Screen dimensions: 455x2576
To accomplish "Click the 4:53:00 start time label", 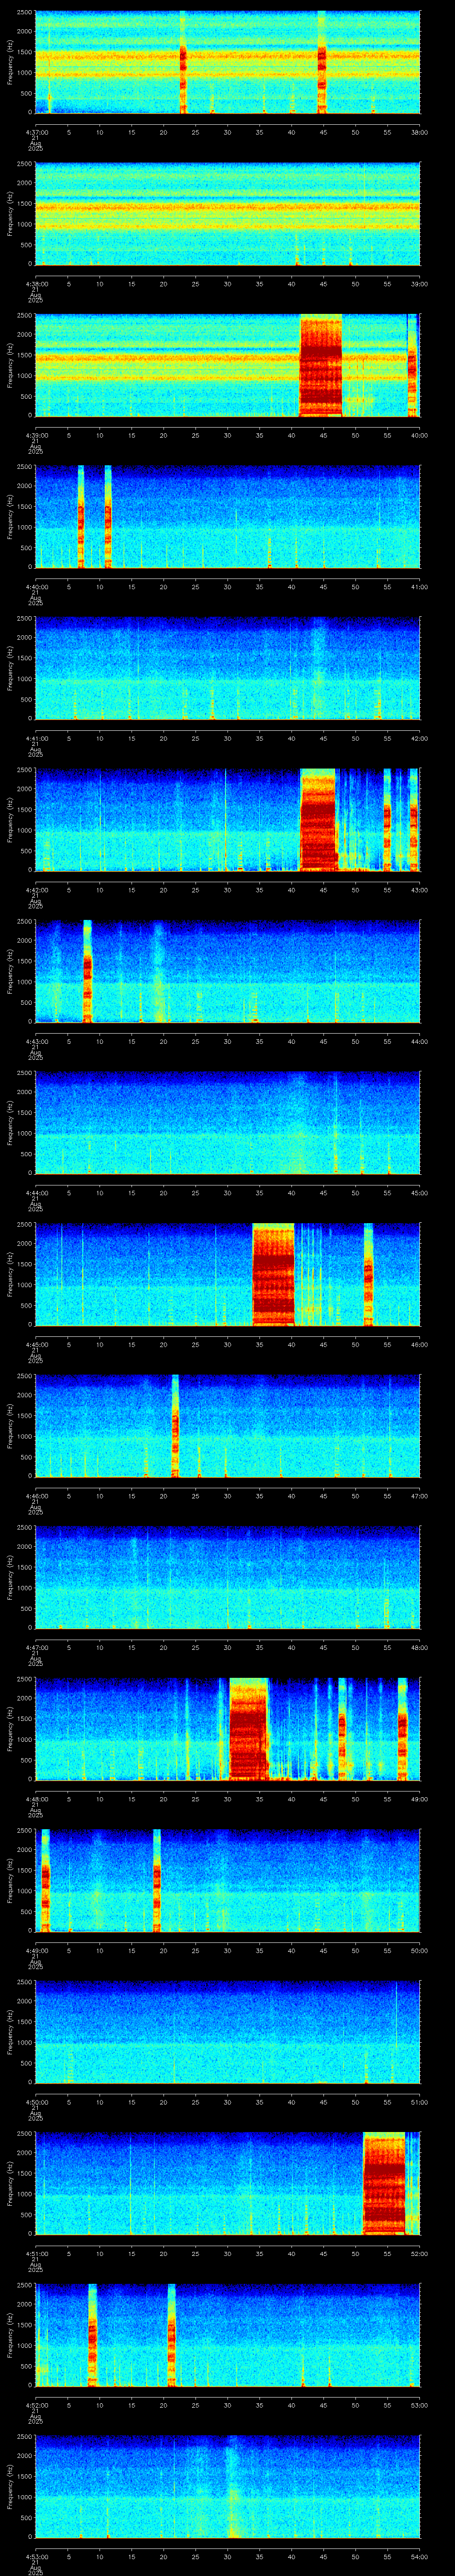I will point(36,2557).
